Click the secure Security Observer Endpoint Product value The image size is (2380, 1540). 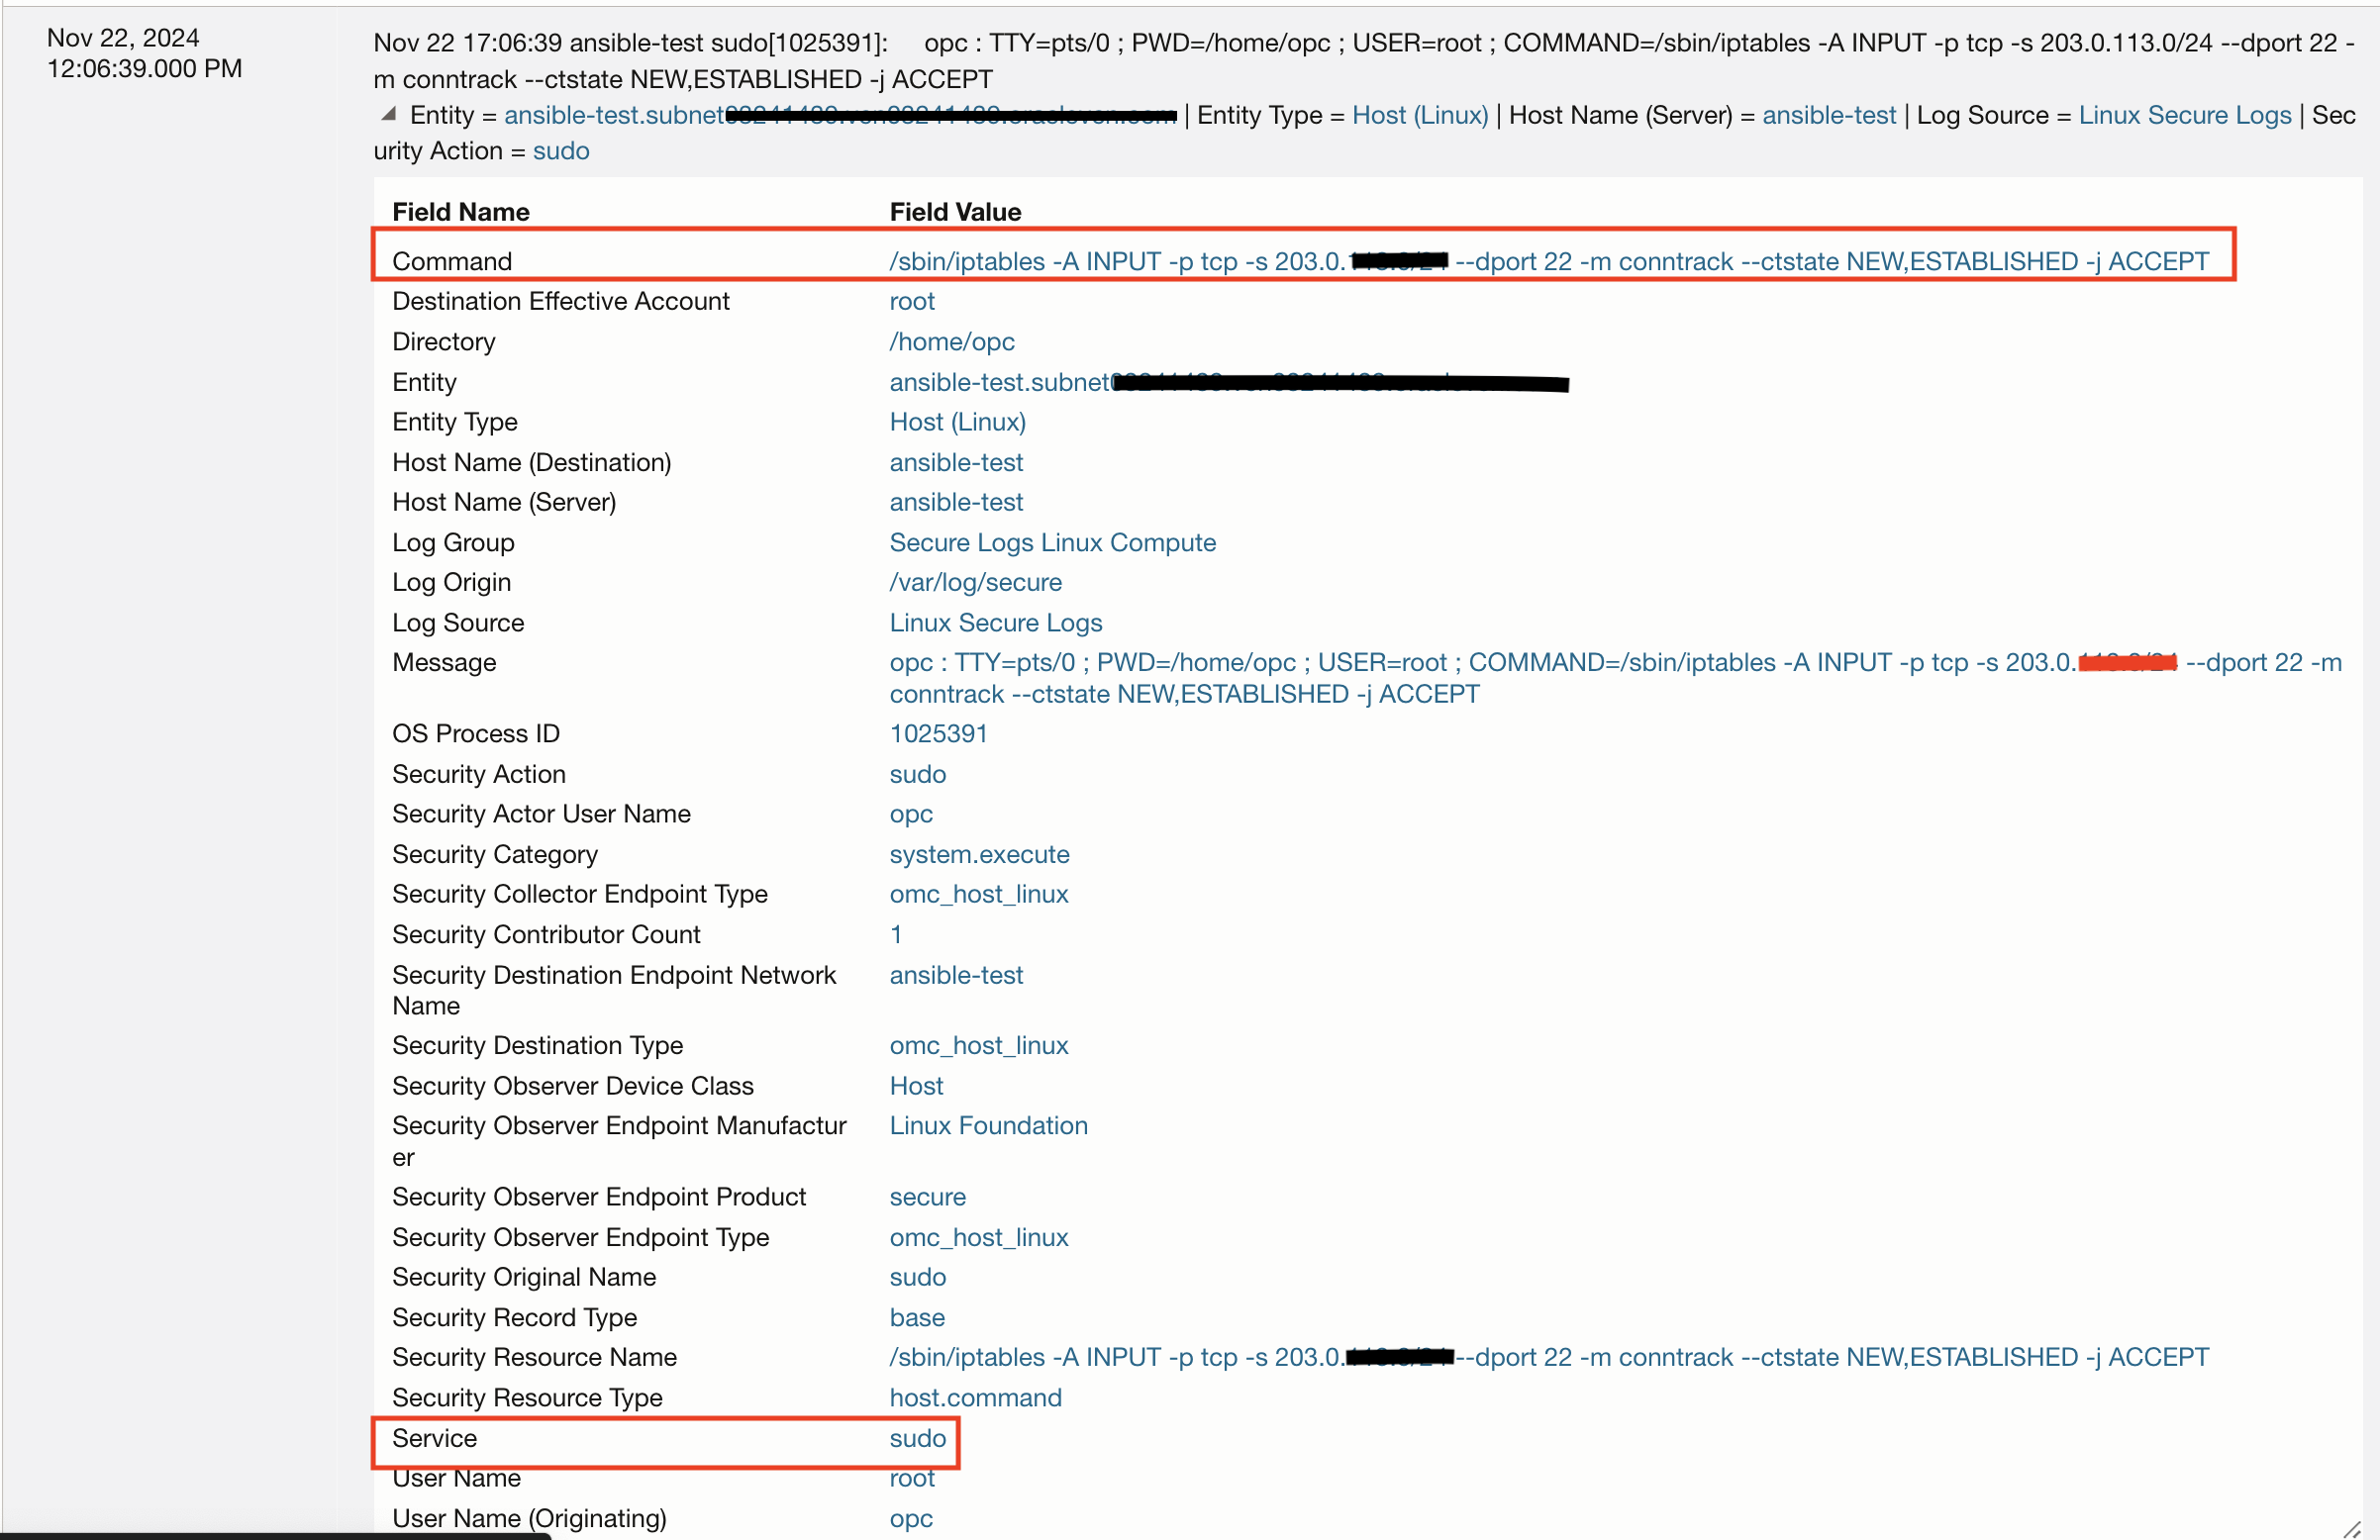tap(927, 1197)
